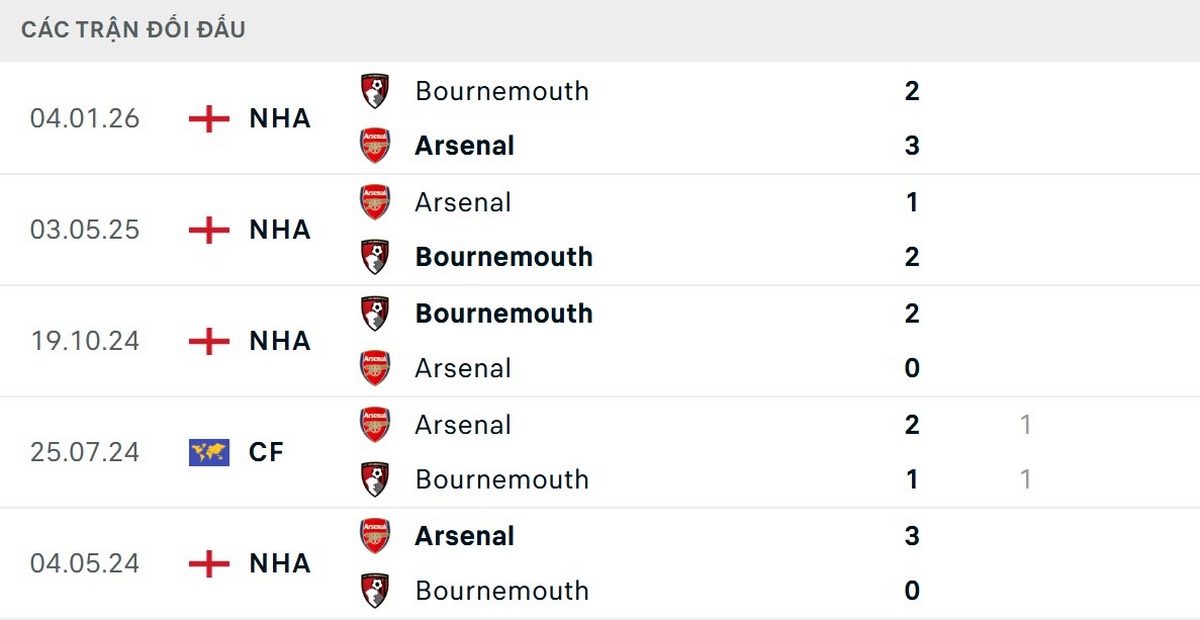1200x620 pixels.
Task: Select the England flag beside the 19.10.24 match
Action: [208, 341]
